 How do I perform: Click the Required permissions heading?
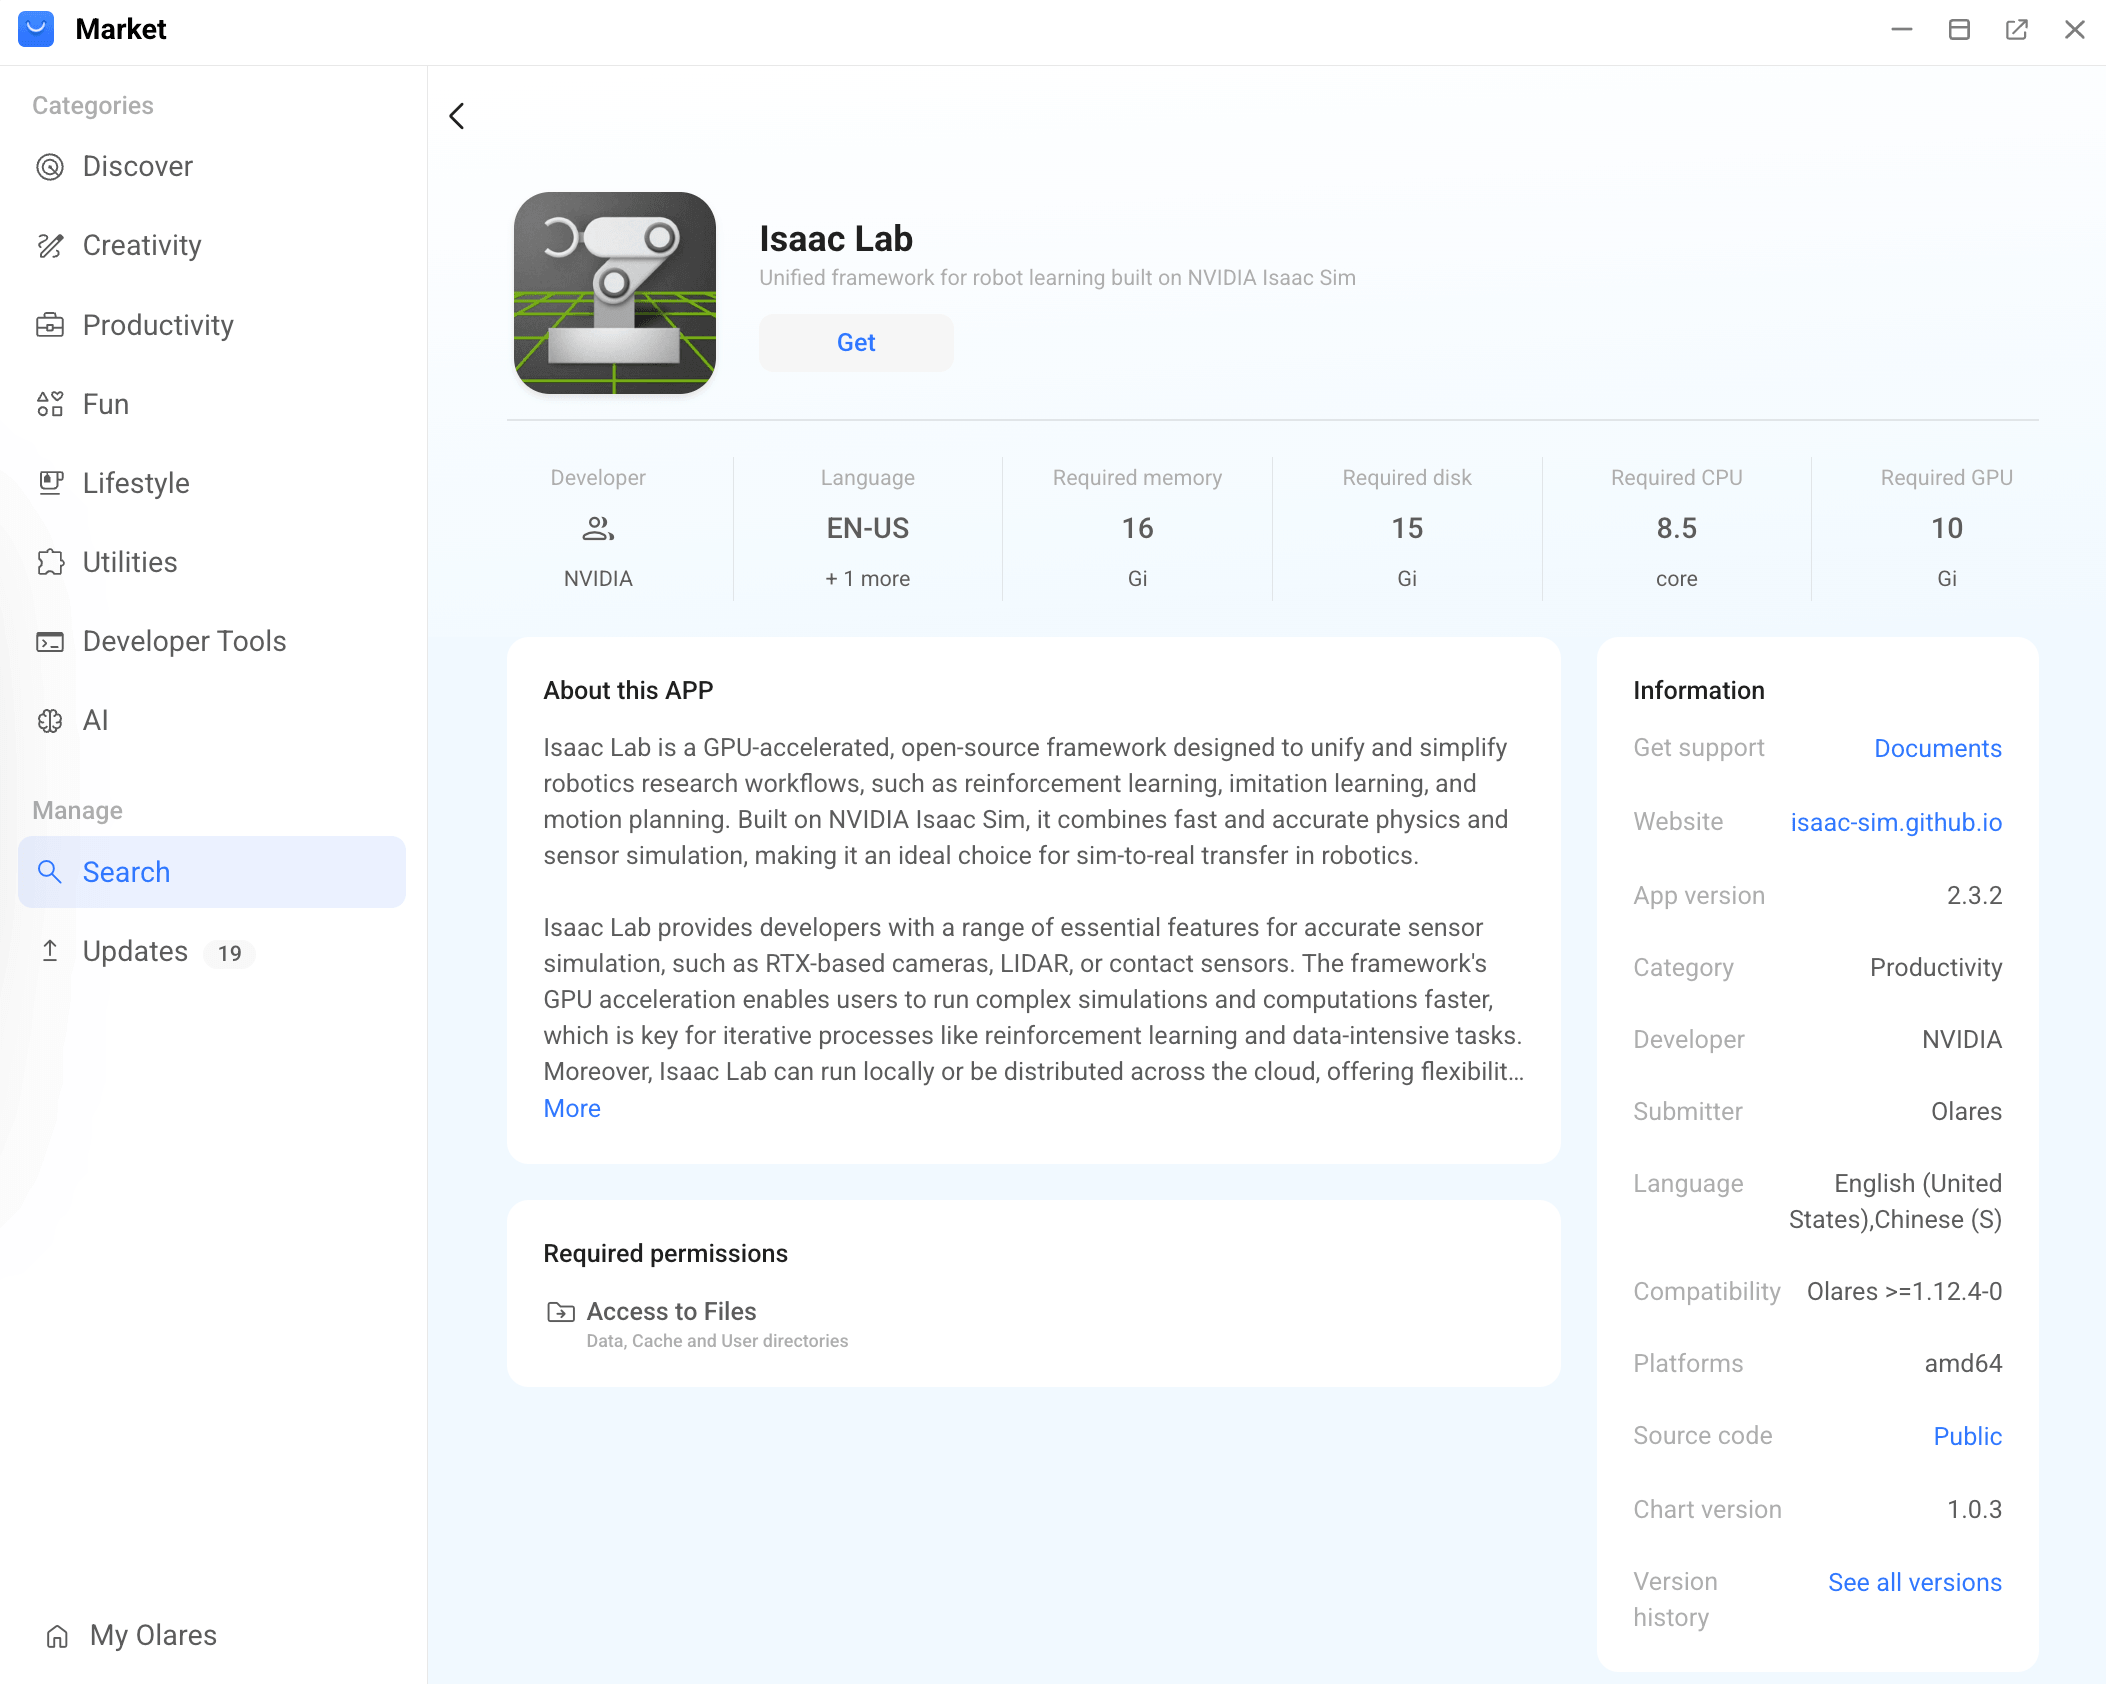coord(666,1254)
